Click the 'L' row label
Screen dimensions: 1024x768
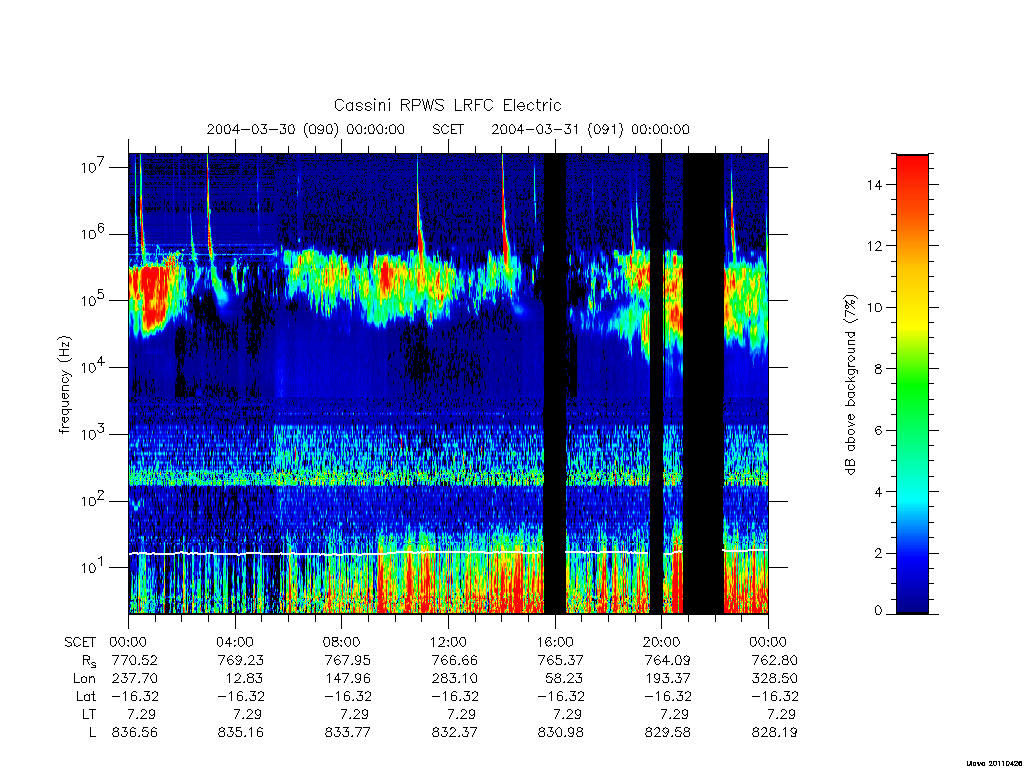(92, 733)
